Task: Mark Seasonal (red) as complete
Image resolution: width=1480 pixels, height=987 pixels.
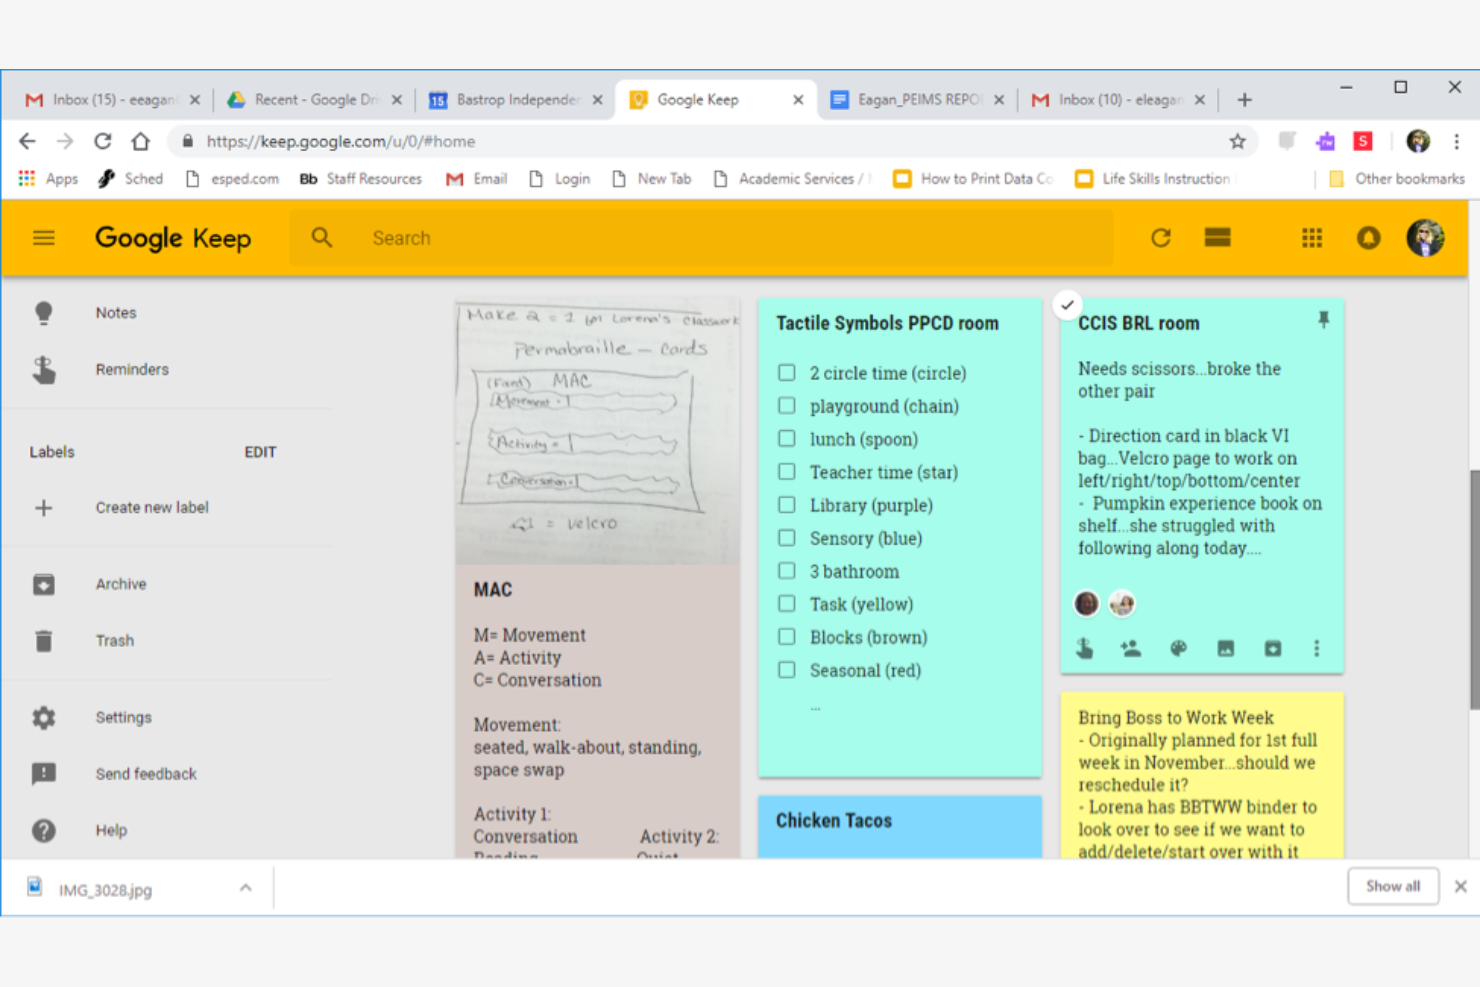Action: coord(787,669)
